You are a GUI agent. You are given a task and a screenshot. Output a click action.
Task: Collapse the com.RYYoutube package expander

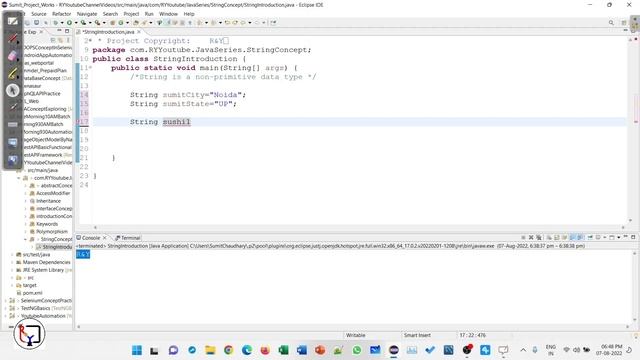[x=19, y=178]
